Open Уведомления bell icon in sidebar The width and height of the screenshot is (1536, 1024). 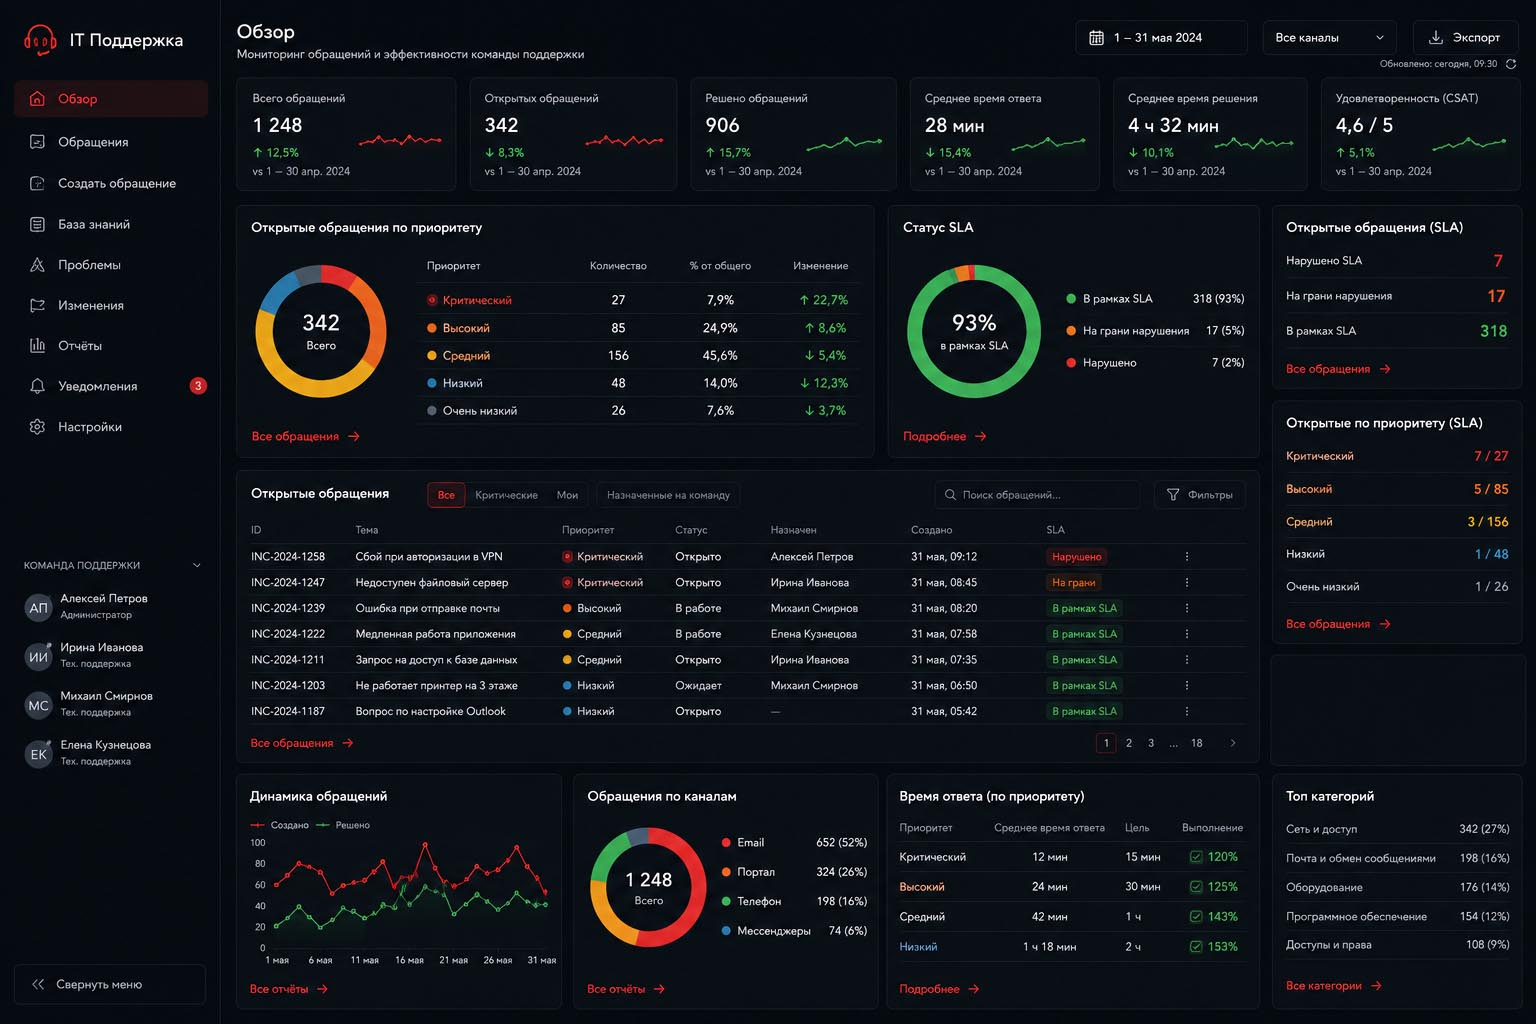[37, 386]
